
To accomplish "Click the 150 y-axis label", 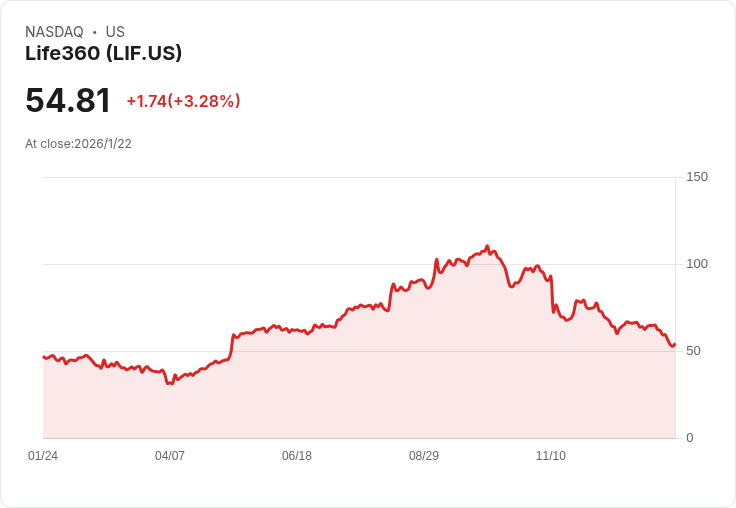I will 697,177.
